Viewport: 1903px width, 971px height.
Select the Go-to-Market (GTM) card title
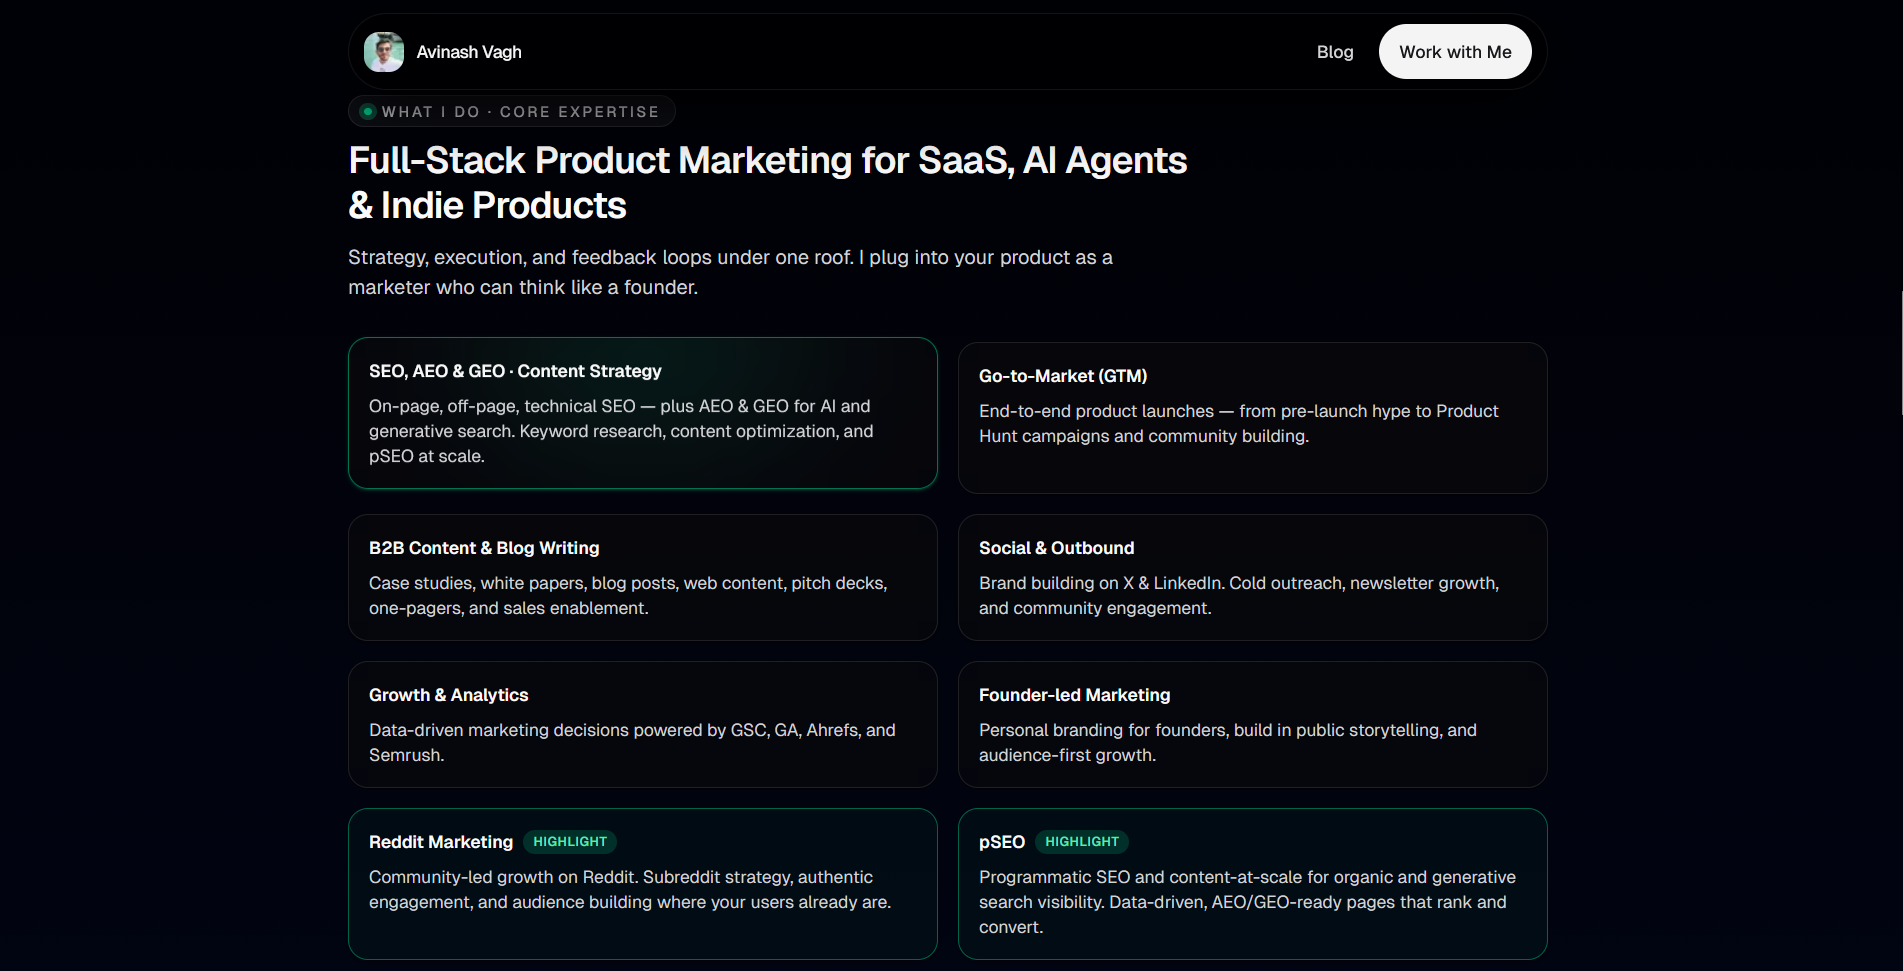[1062, 376]
